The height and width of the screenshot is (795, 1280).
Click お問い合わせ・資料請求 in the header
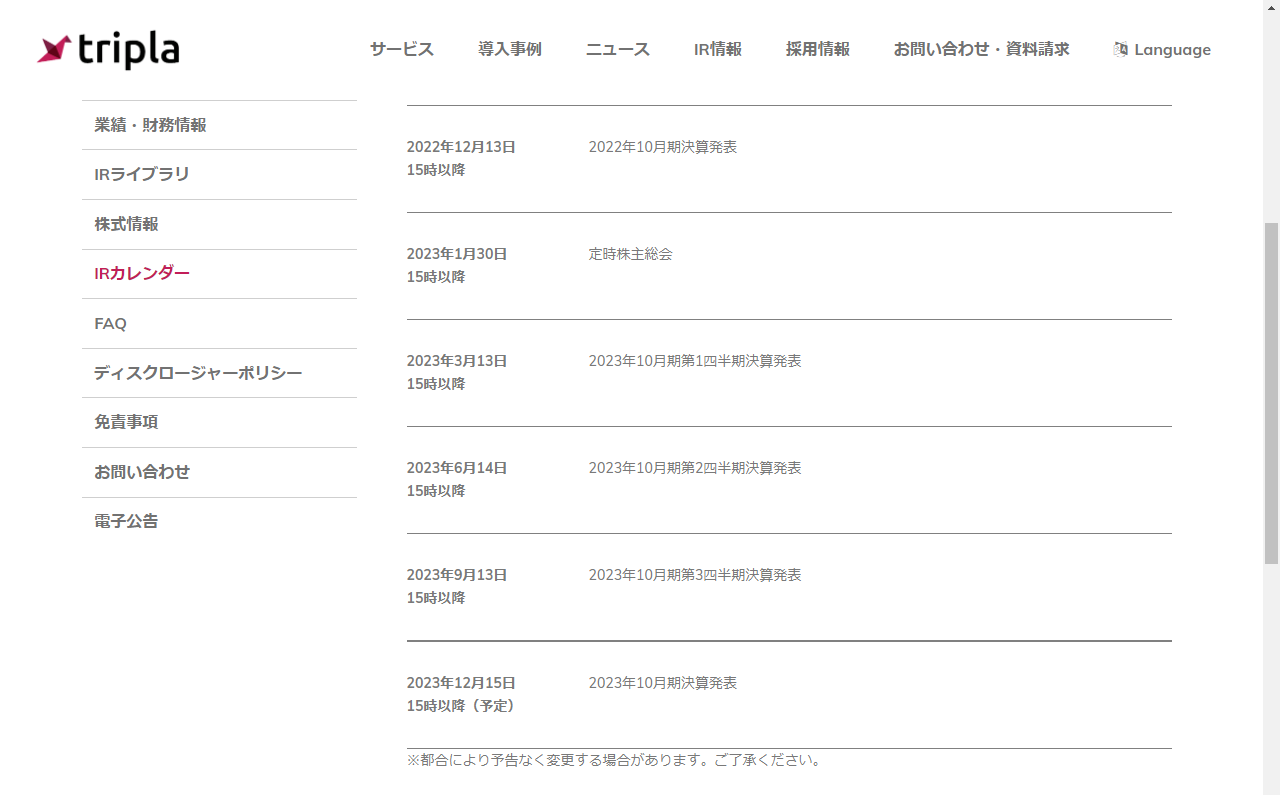(x=981, y=48)
